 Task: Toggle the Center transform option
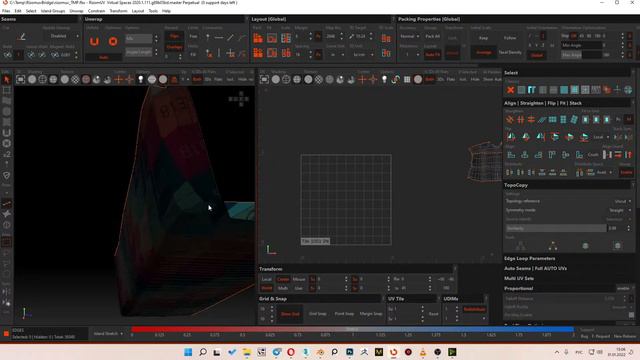[x=283, y=279]
